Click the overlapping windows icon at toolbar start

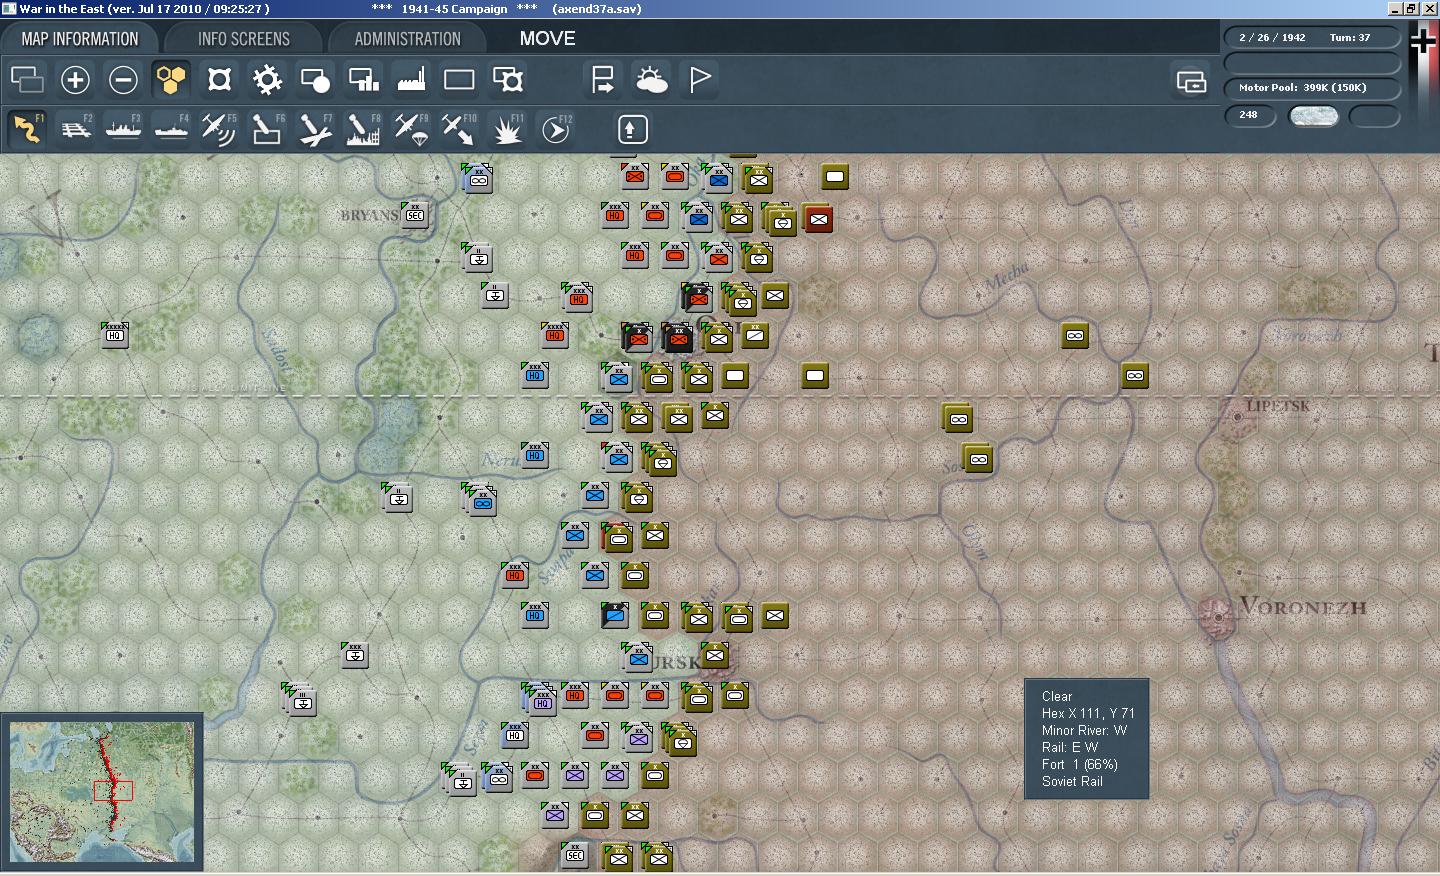27,79
